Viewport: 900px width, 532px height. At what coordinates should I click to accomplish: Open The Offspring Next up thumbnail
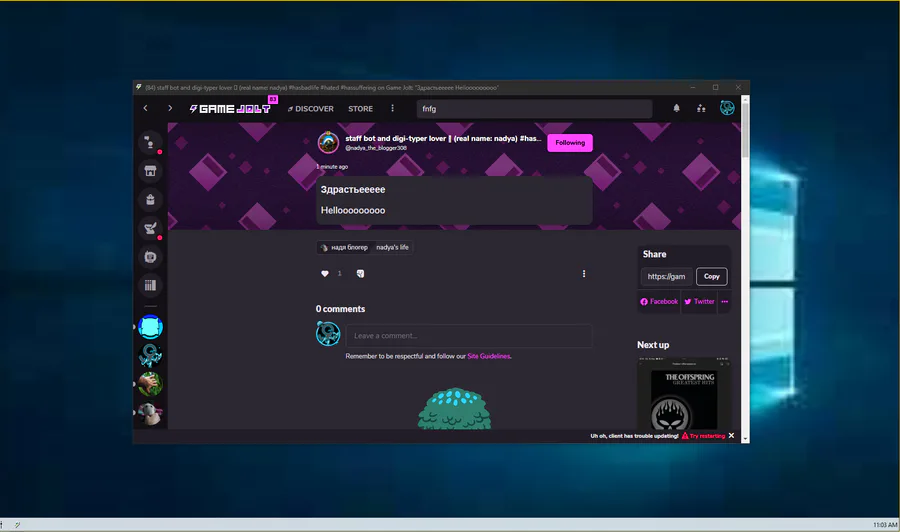point(684,393)
